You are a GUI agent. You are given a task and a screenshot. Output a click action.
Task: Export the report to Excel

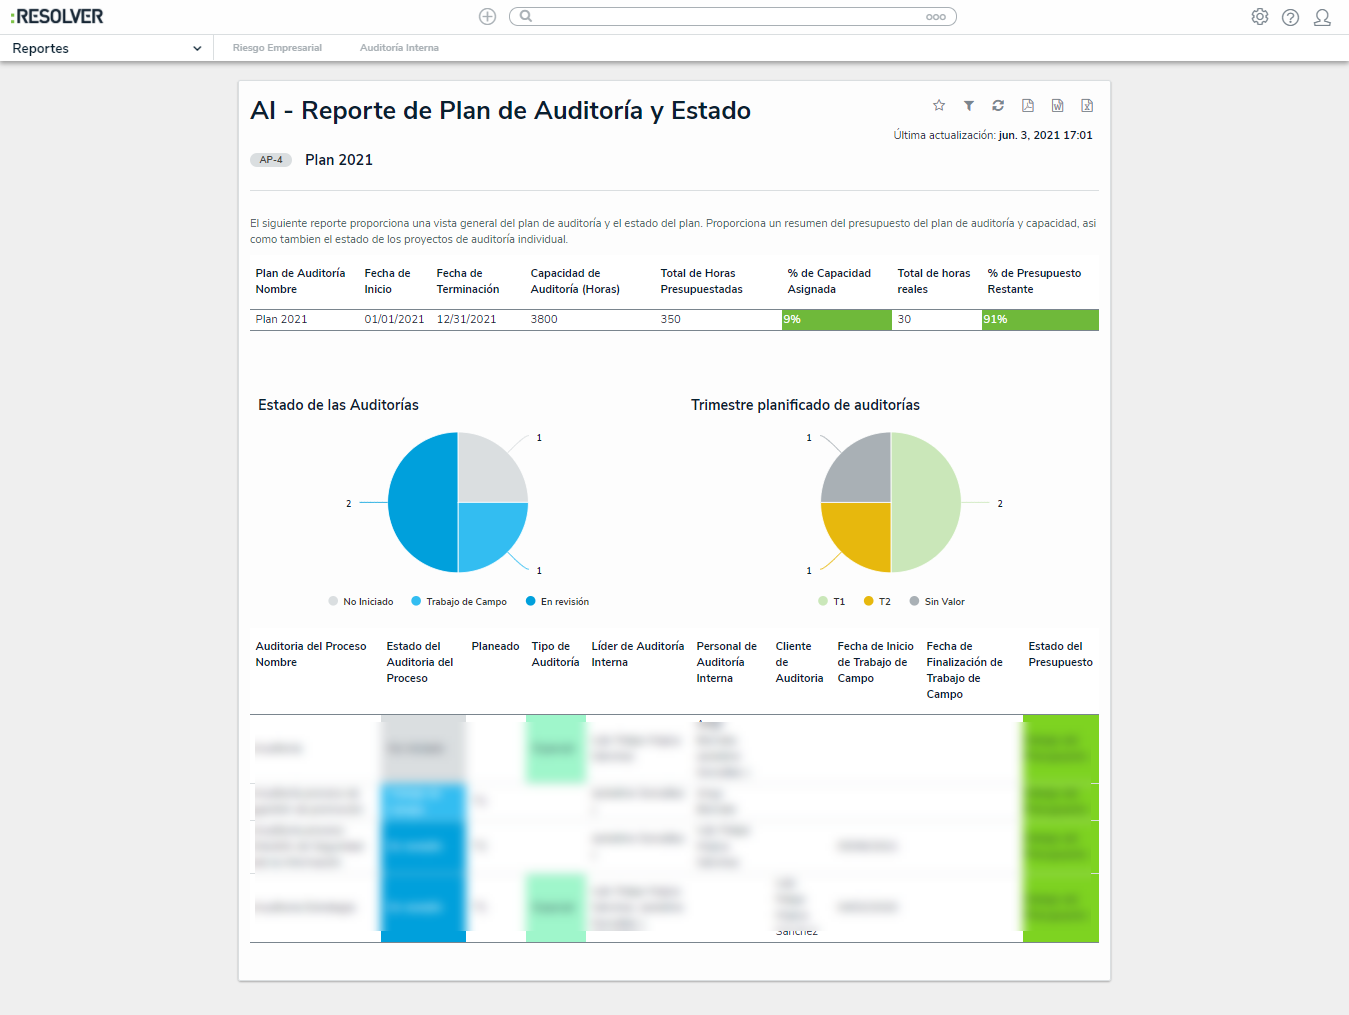click(x=1087, y=105)
